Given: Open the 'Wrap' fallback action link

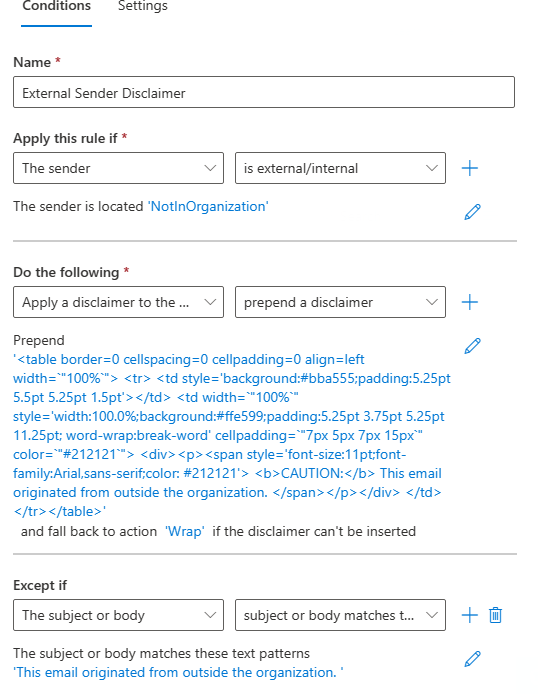Looking at the screenshot, I should (184, 532).
